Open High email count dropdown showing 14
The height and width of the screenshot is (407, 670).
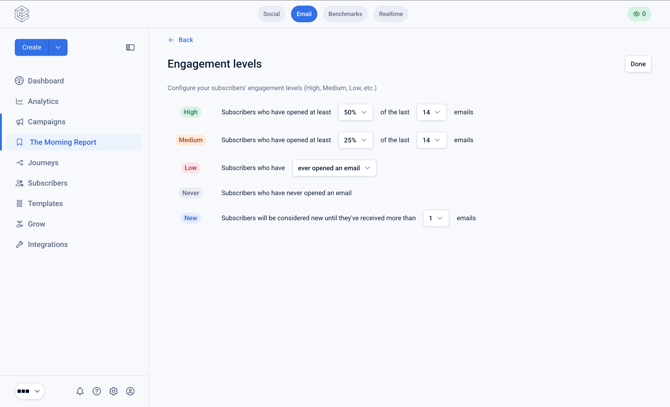click(432, 112)
